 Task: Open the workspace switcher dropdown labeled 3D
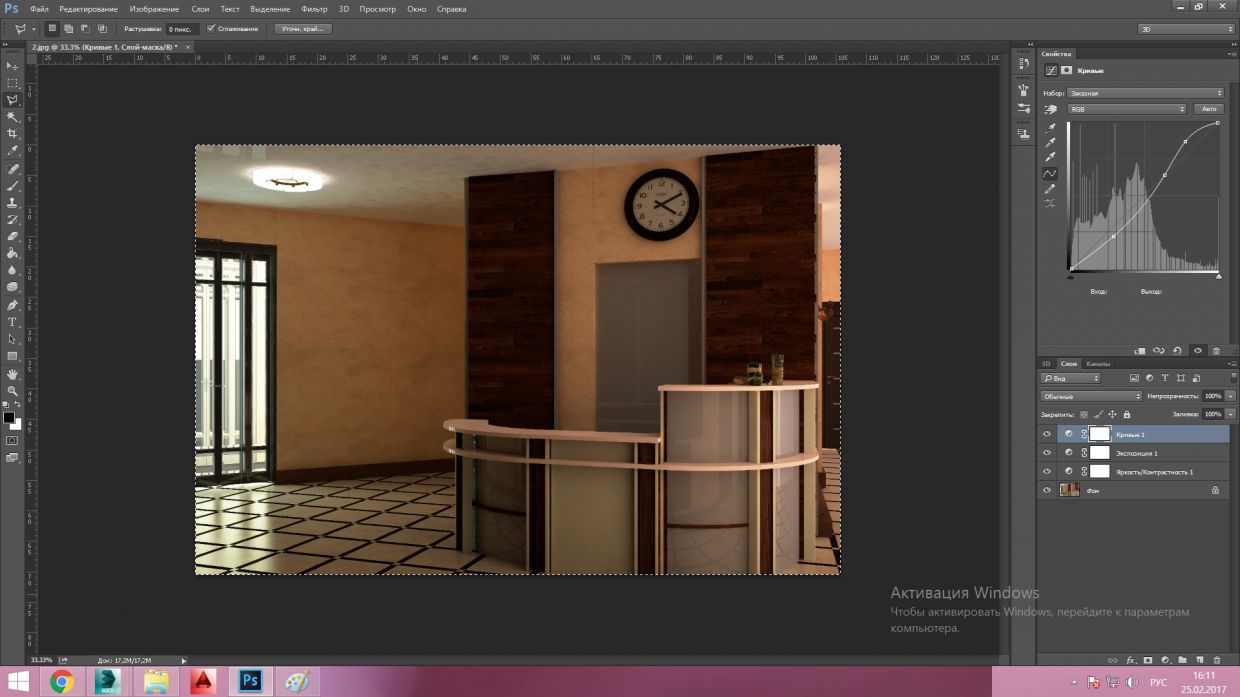click(1187, 29)
